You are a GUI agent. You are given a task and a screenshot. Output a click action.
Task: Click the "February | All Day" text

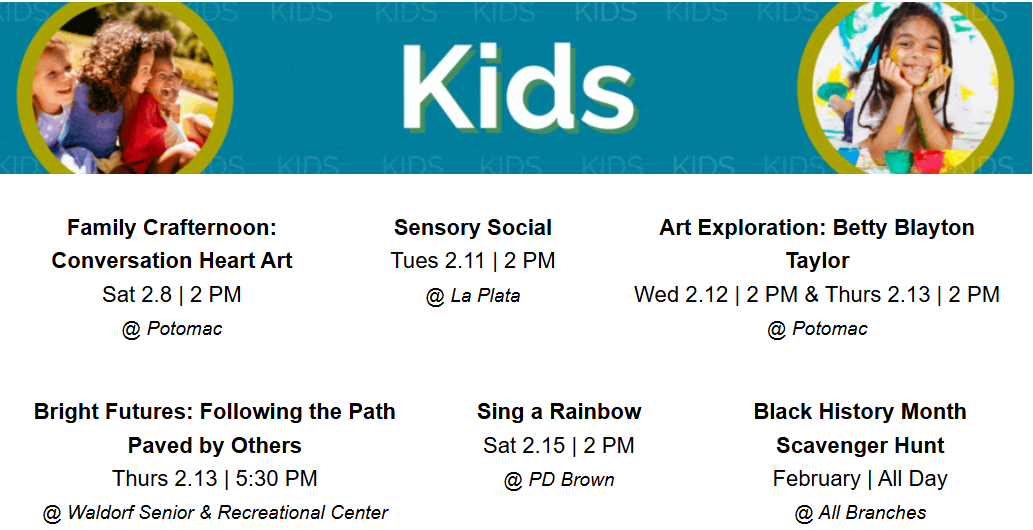860,479
